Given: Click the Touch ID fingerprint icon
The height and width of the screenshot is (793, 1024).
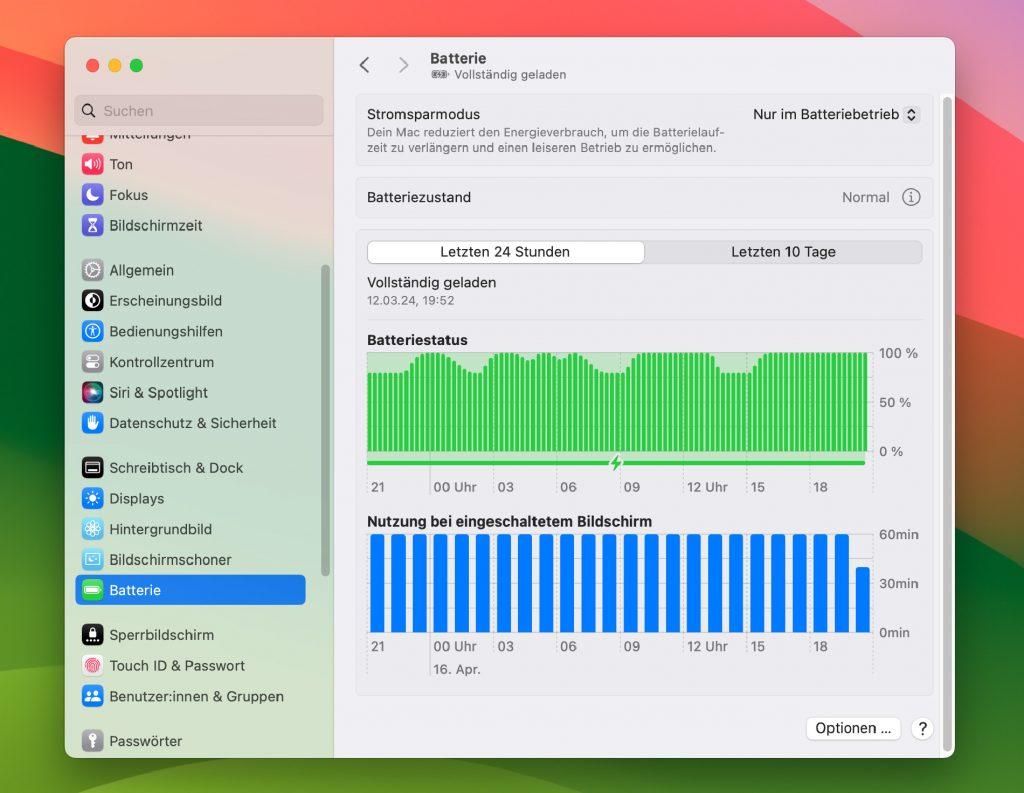Looking at the screenshot, I should click(92, 666).
